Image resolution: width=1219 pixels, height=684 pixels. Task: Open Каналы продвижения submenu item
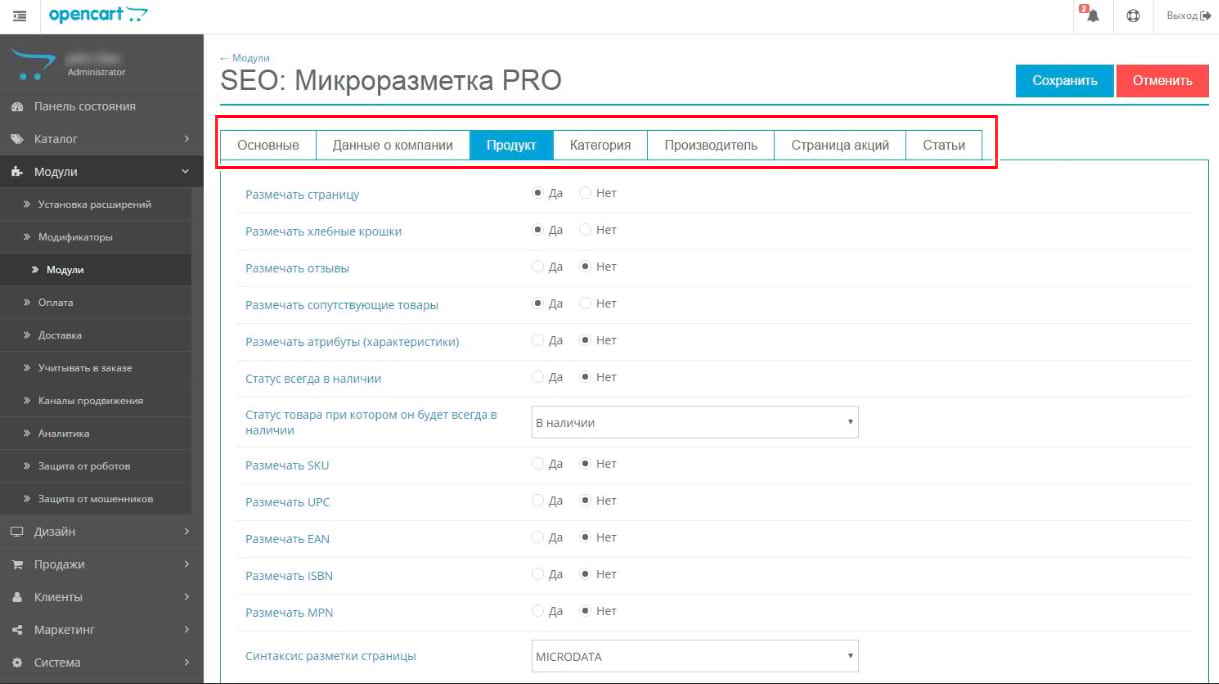point(96,401)
